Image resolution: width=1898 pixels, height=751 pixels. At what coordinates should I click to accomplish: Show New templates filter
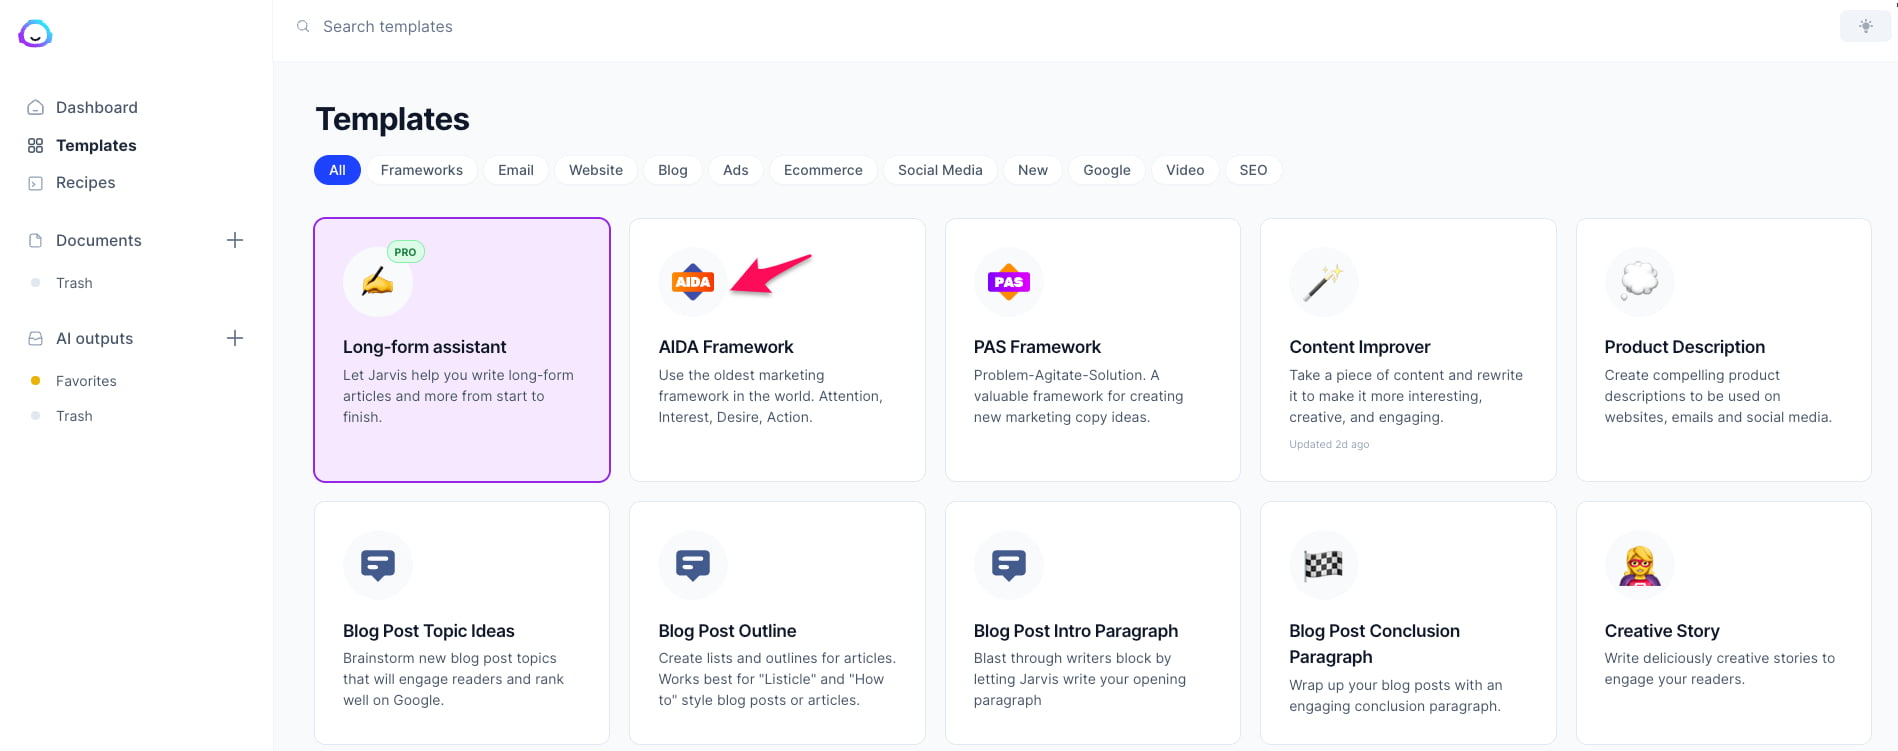pos(1033,170)
